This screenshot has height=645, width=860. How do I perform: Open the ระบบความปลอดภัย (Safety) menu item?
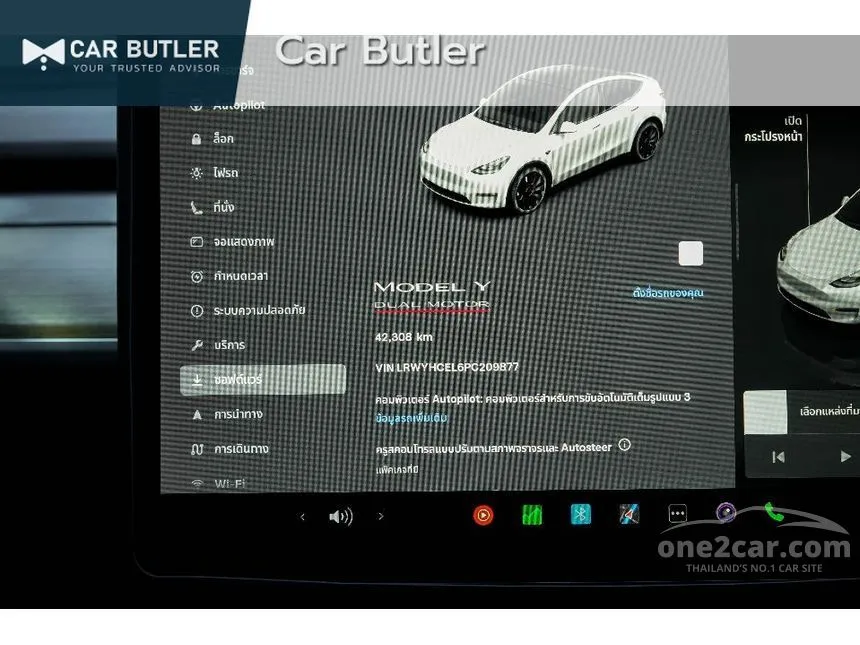click(247, 310)
